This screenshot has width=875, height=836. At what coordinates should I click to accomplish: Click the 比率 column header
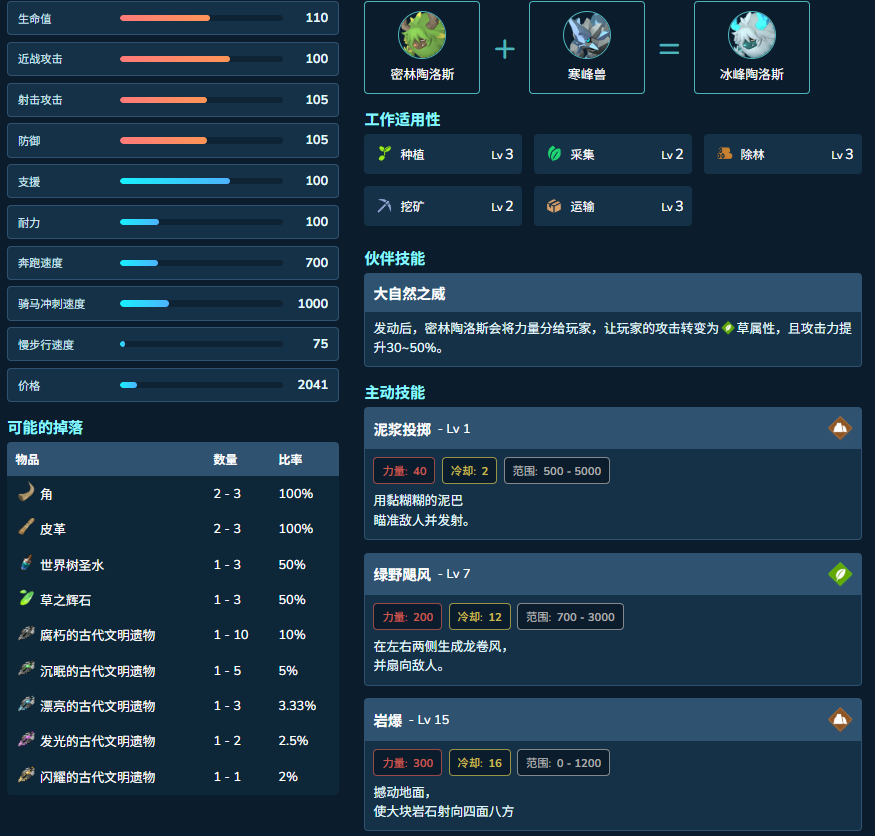[290, 459]
